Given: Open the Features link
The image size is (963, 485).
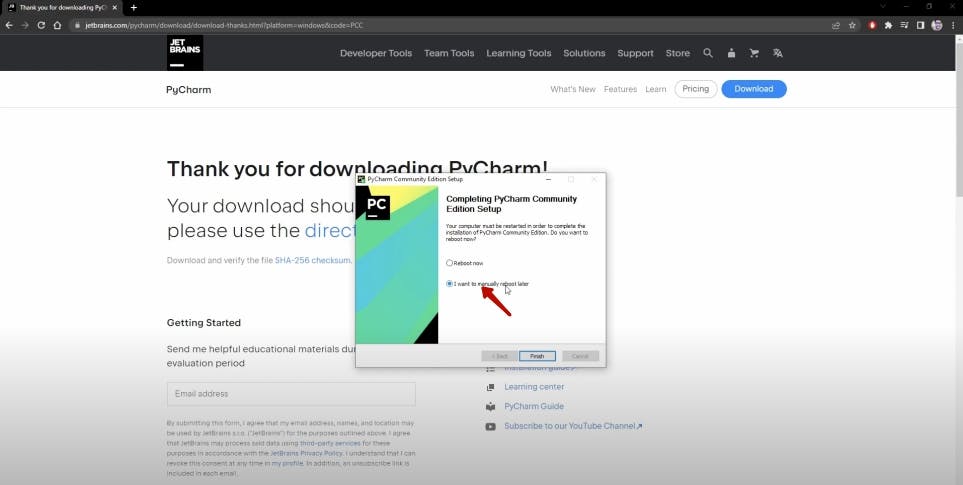Looking at the screenshot, I should (620, 90).
